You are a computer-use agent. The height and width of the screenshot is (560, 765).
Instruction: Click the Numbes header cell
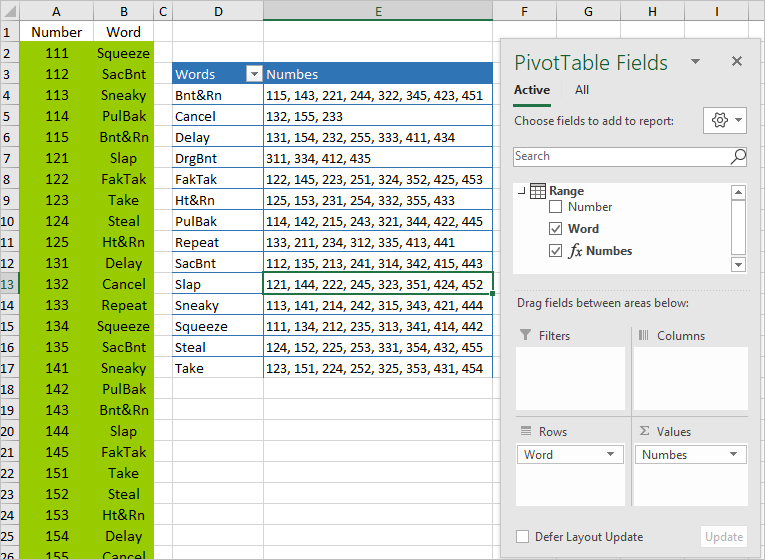click(x=378, y=74)
